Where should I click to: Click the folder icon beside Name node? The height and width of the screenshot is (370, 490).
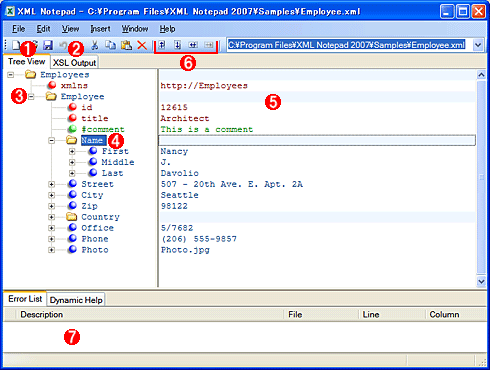[71, 140]
